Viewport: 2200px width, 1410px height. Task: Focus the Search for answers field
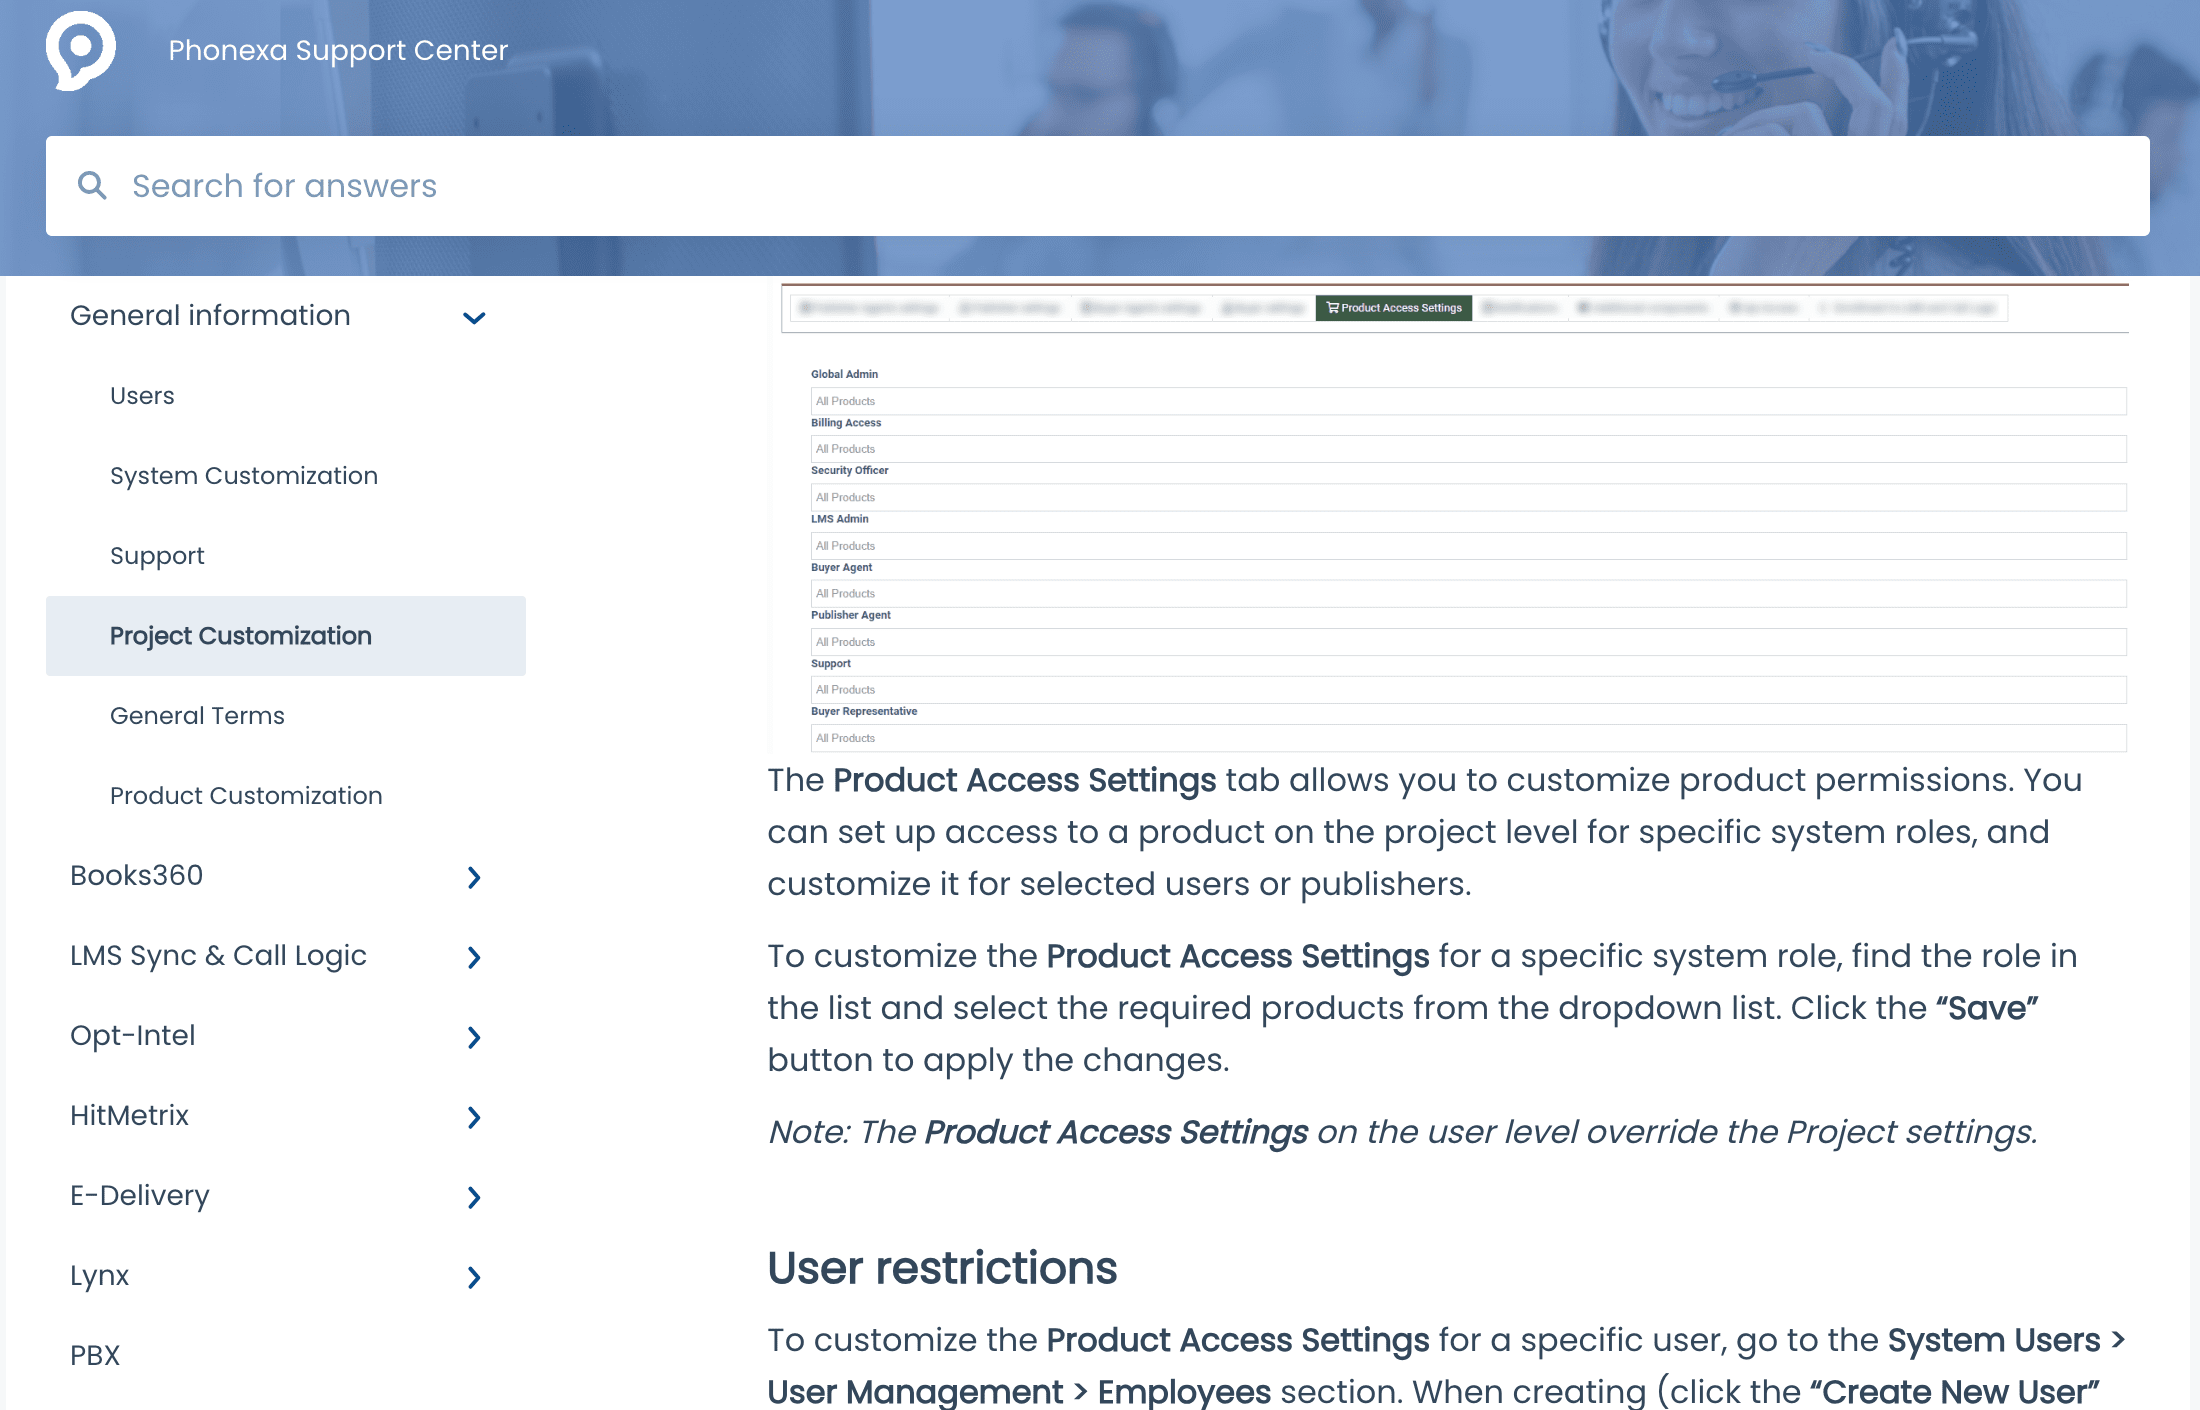pos(1097,186)
